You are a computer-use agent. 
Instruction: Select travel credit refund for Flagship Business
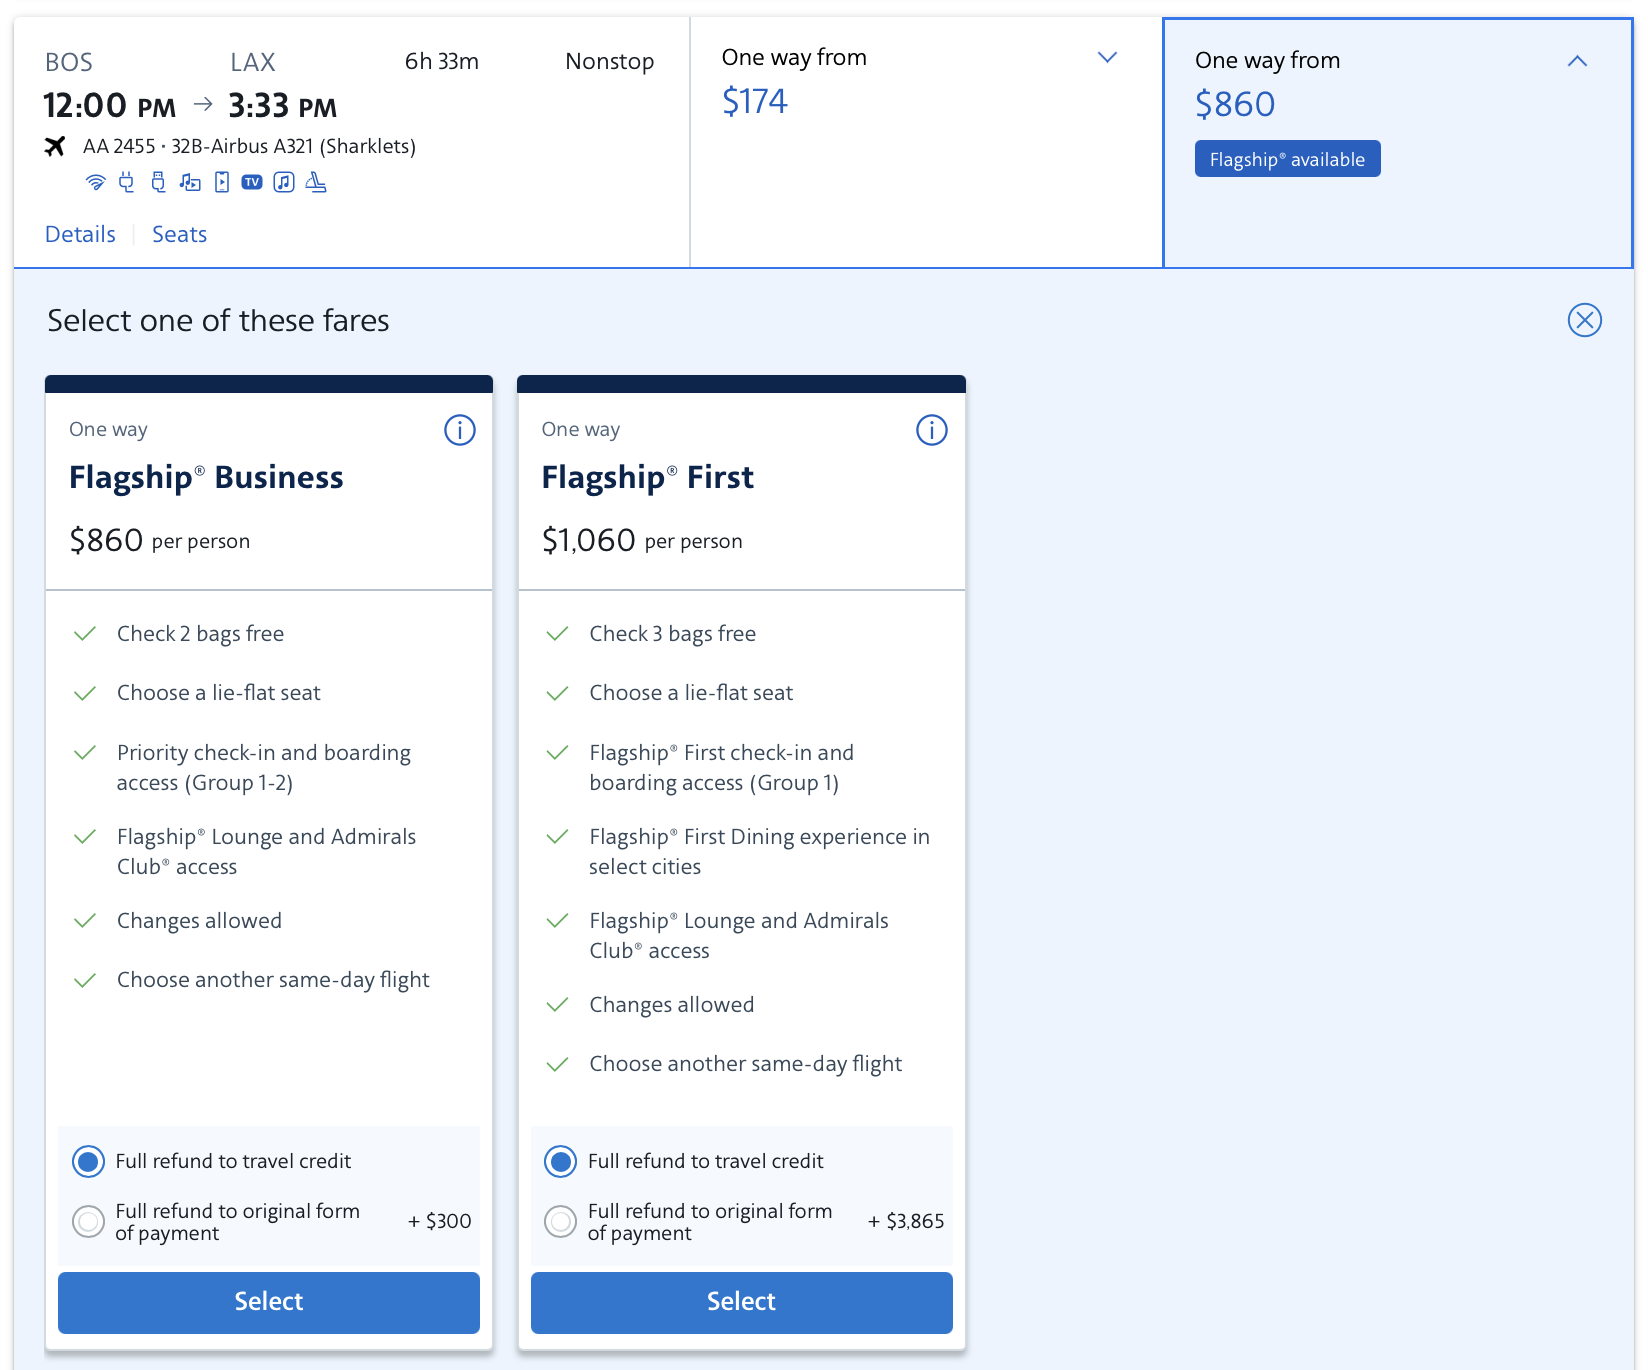89,1161
